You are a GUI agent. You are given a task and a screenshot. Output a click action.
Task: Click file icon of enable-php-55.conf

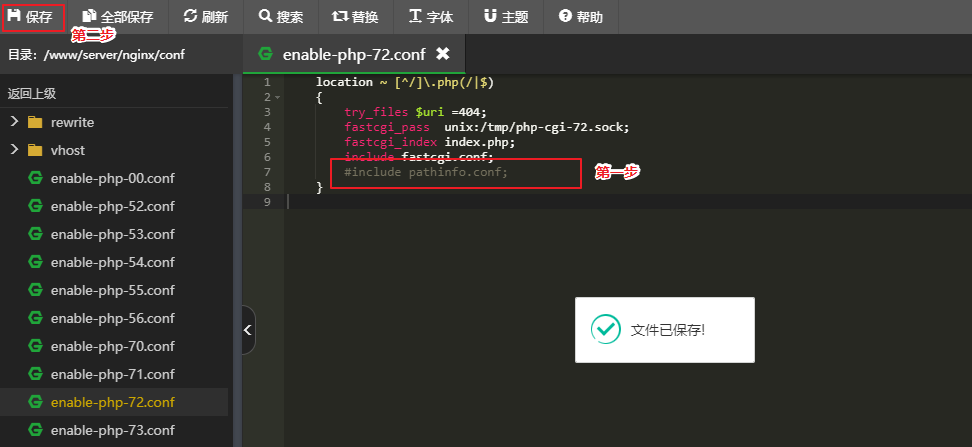tap(35, 290)
